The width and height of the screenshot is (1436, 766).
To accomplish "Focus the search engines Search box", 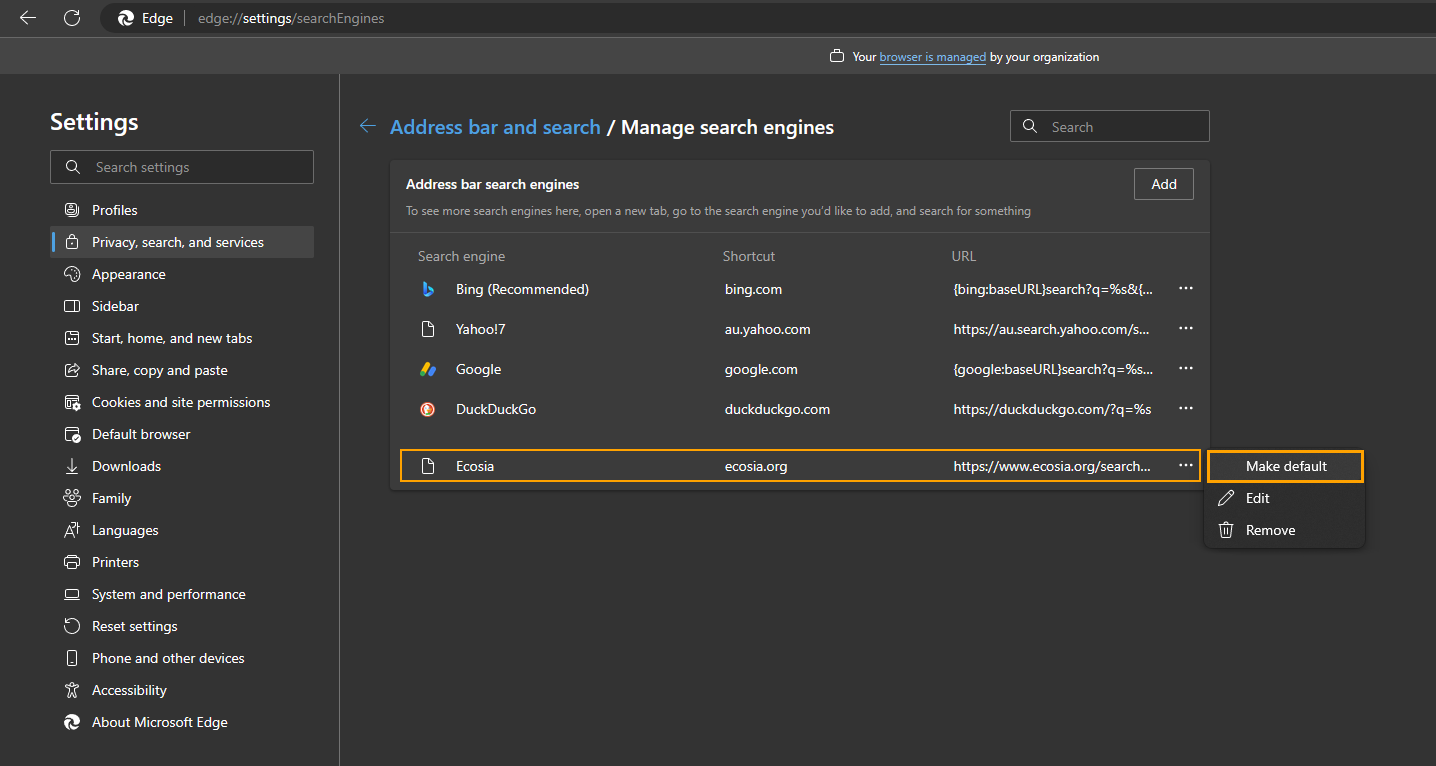I will coord(1110,127).
